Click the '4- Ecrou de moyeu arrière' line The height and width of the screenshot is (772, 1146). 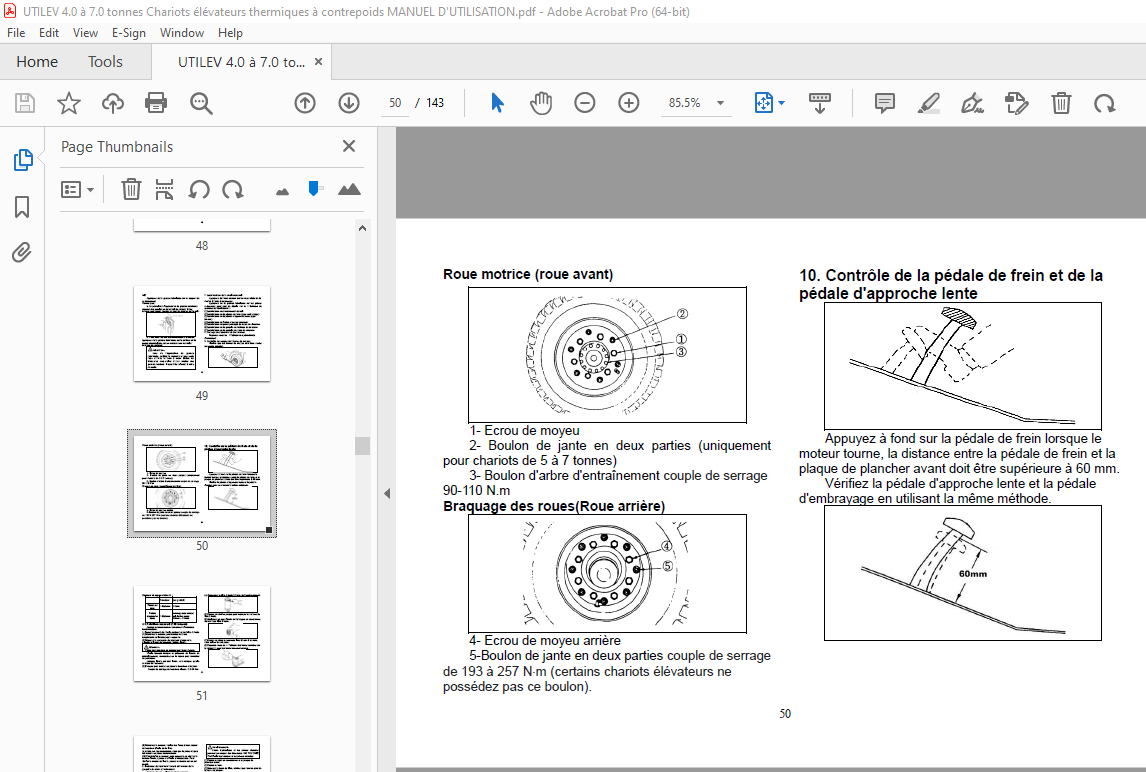coord(545,640)
